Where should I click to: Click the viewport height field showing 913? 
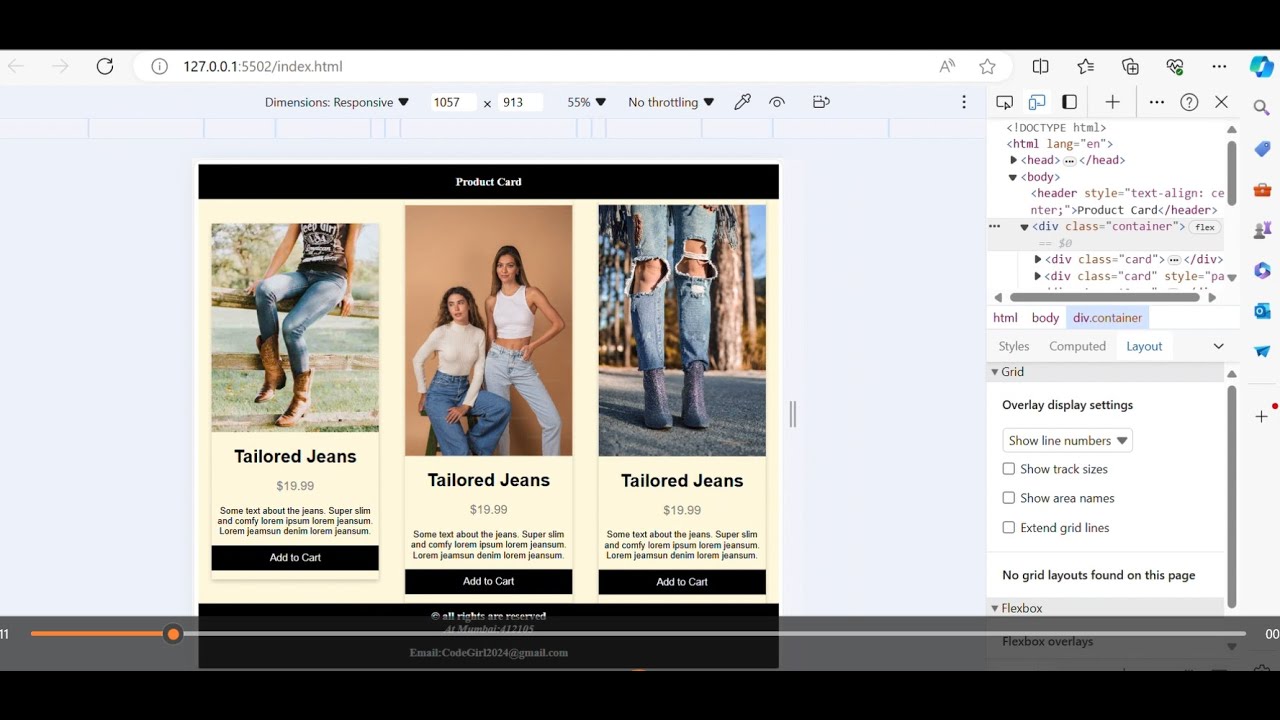[521, 102]
